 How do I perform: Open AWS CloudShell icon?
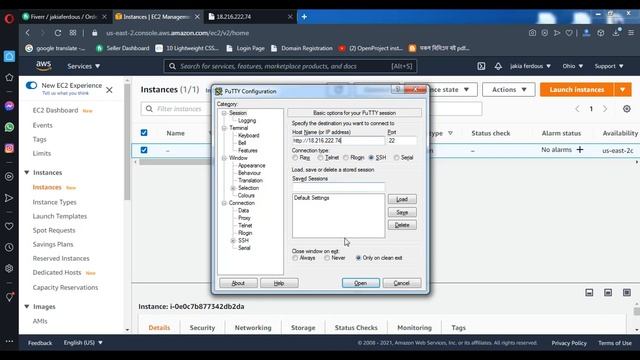pos(481,66)
